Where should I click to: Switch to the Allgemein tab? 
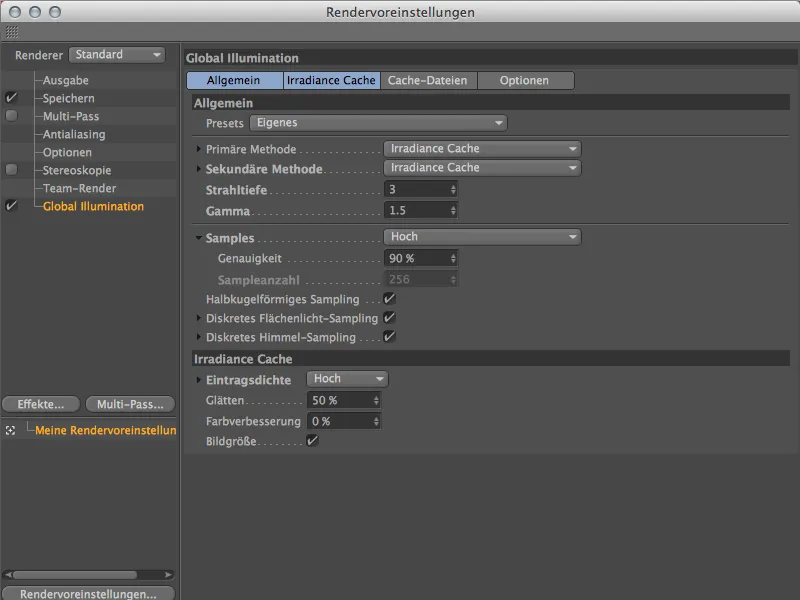235,81
